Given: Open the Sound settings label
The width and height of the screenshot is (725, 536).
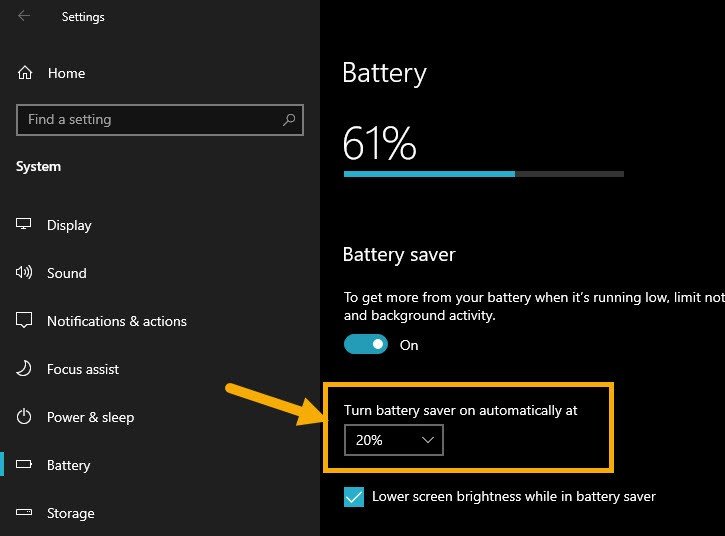Looking at the screenshot, I should [67, 273].
